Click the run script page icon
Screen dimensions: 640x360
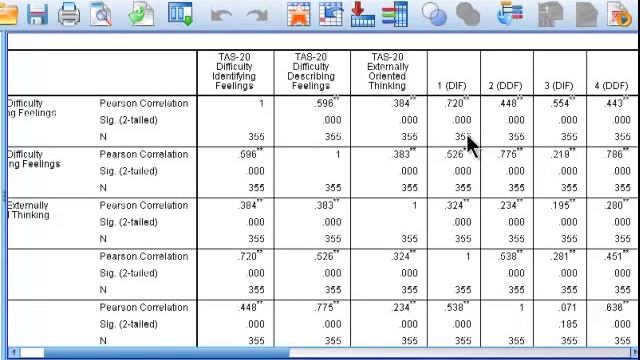[619, 14]
